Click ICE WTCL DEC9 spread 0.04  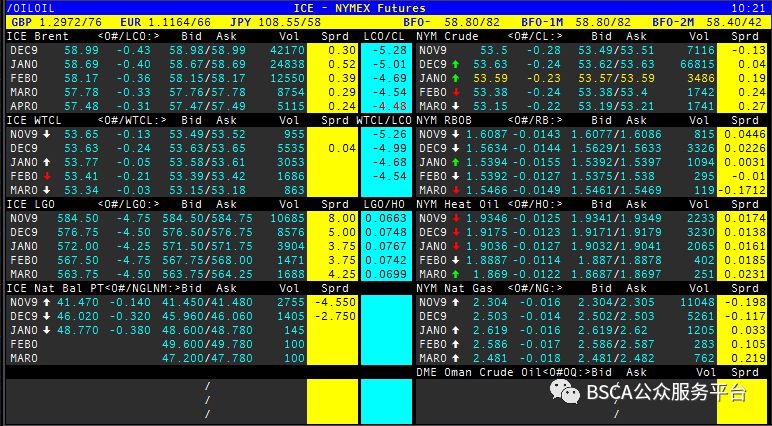coord(342,148)
